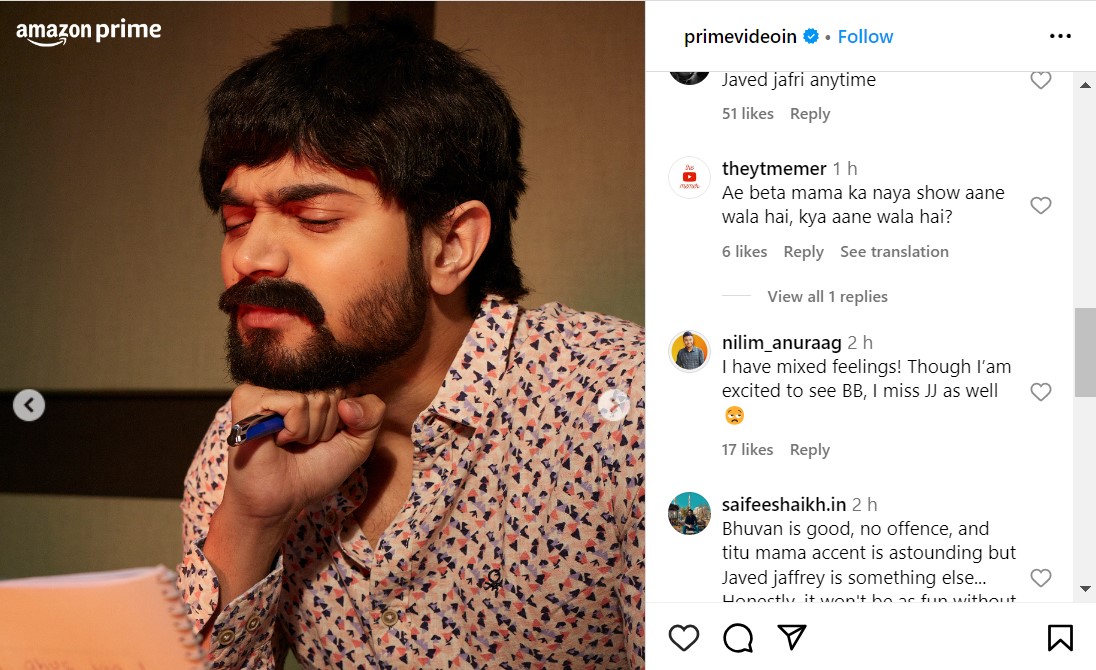The height and width of the screenshot is (670, 1096).
Task: Share the post via paper plane icon
Action: click(x=792, y=637)
